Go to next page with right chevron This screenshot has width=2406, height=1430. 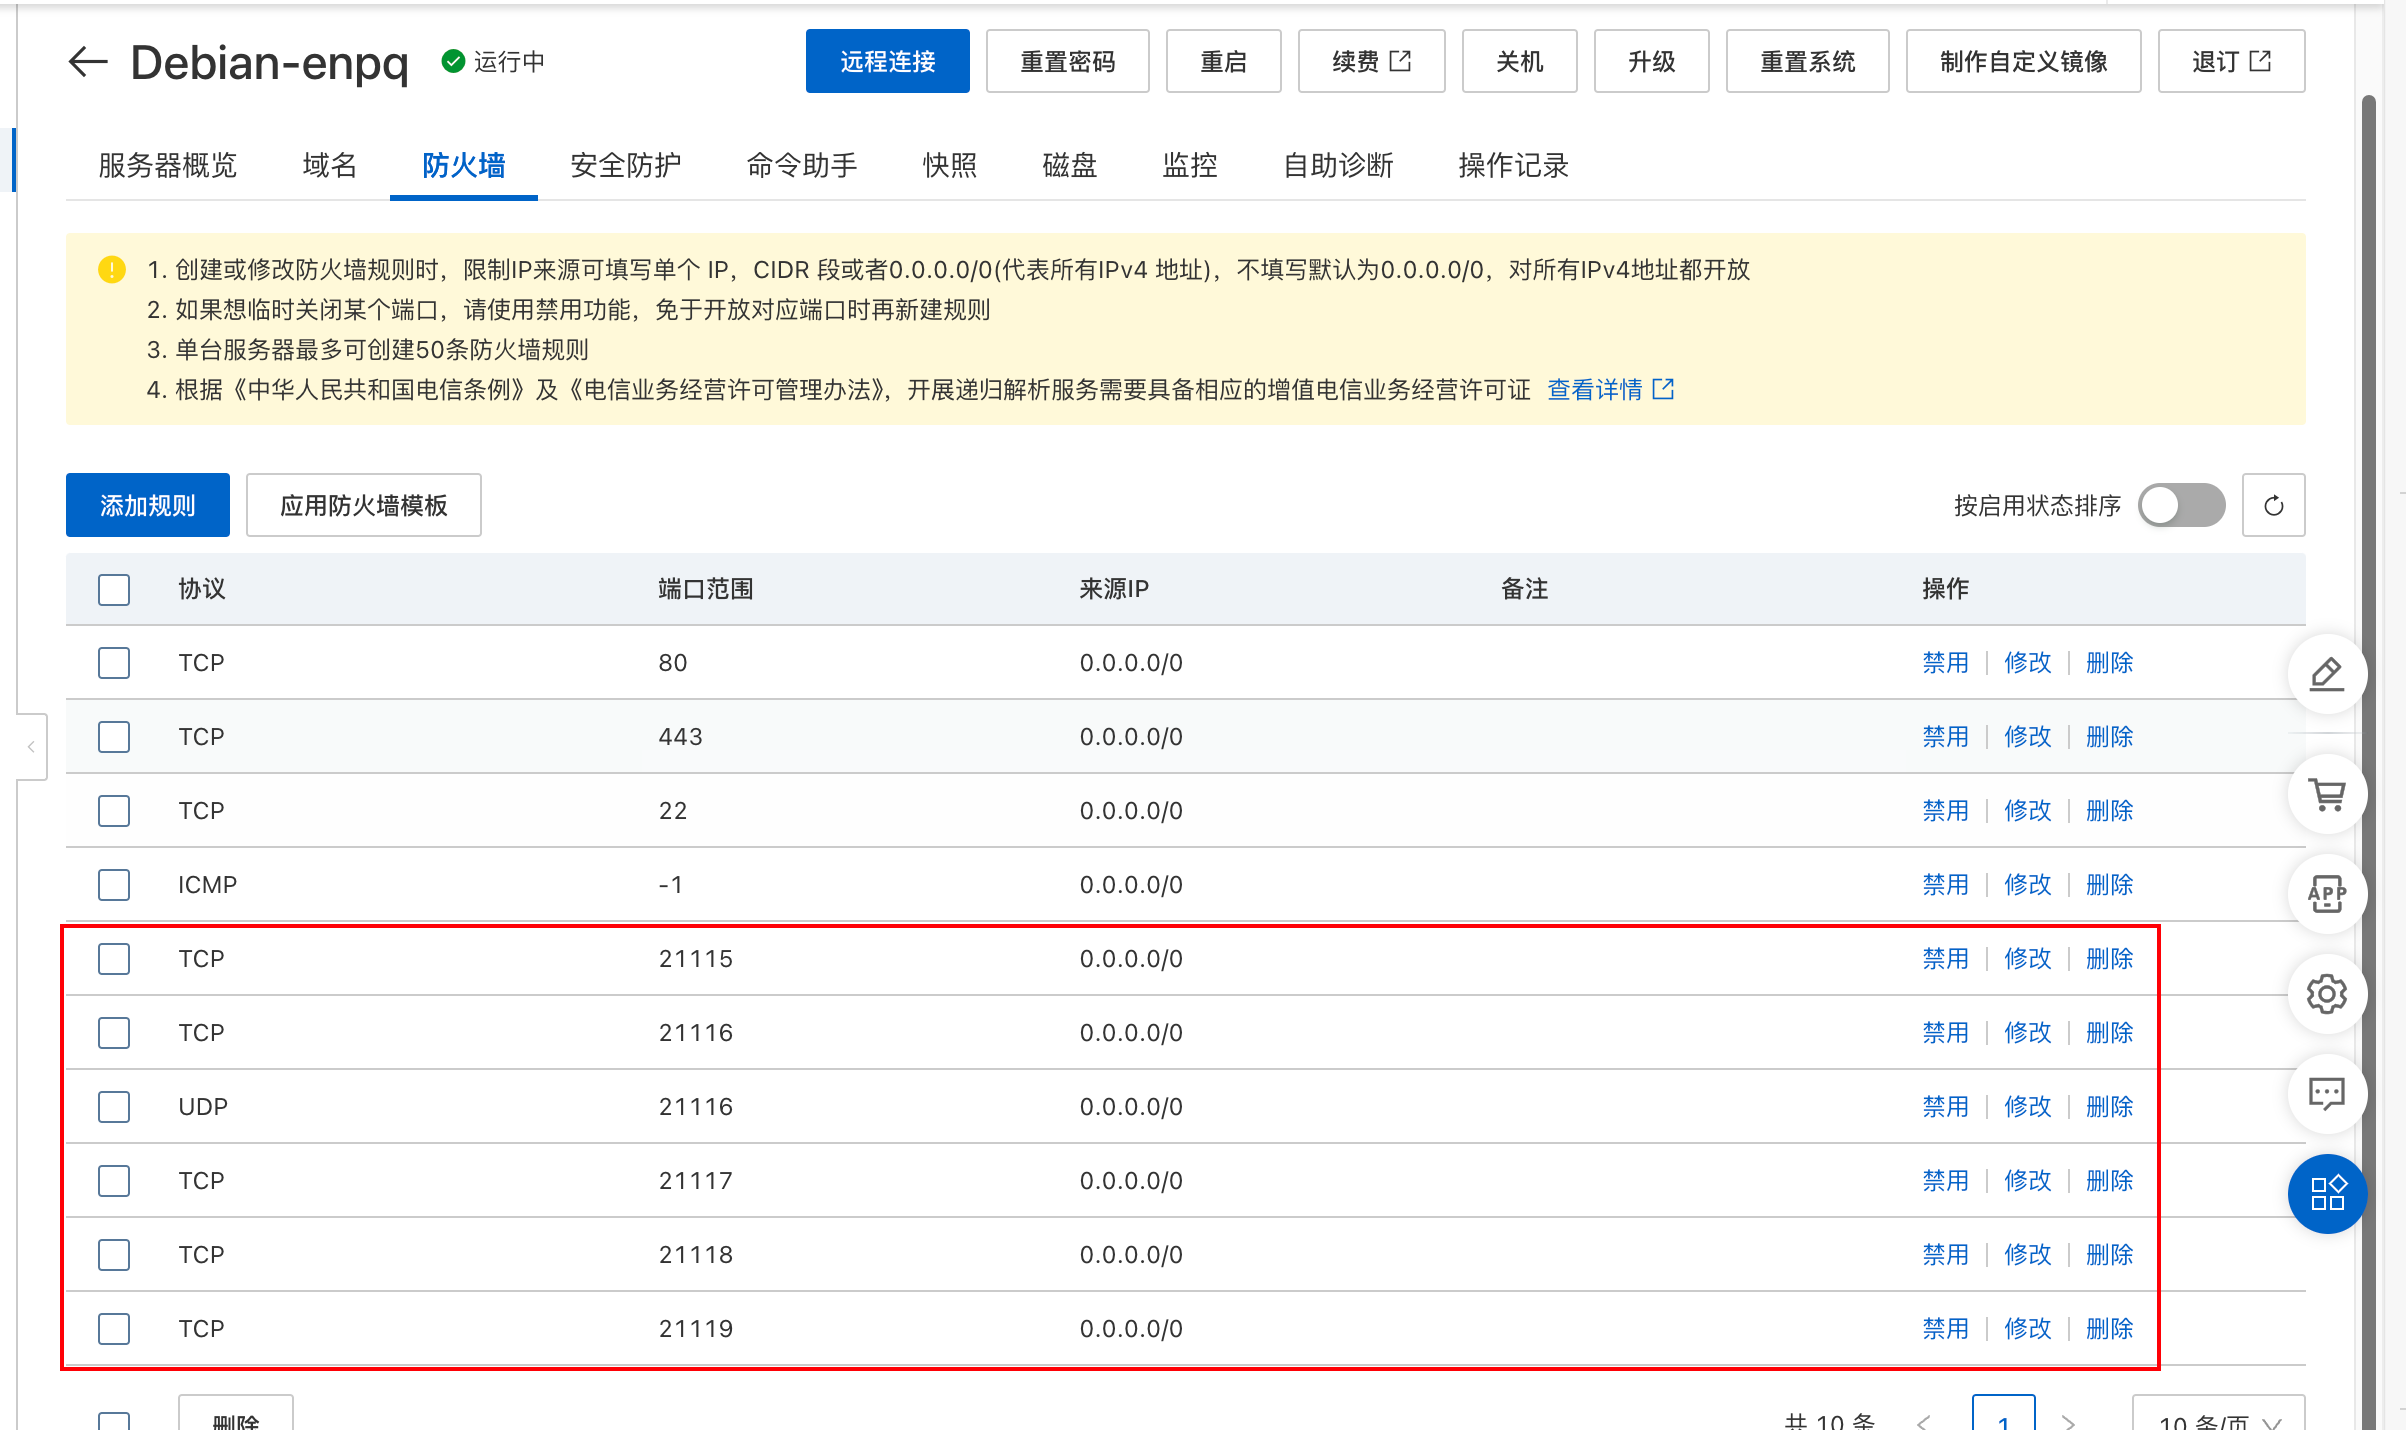pos(2069,1420)
